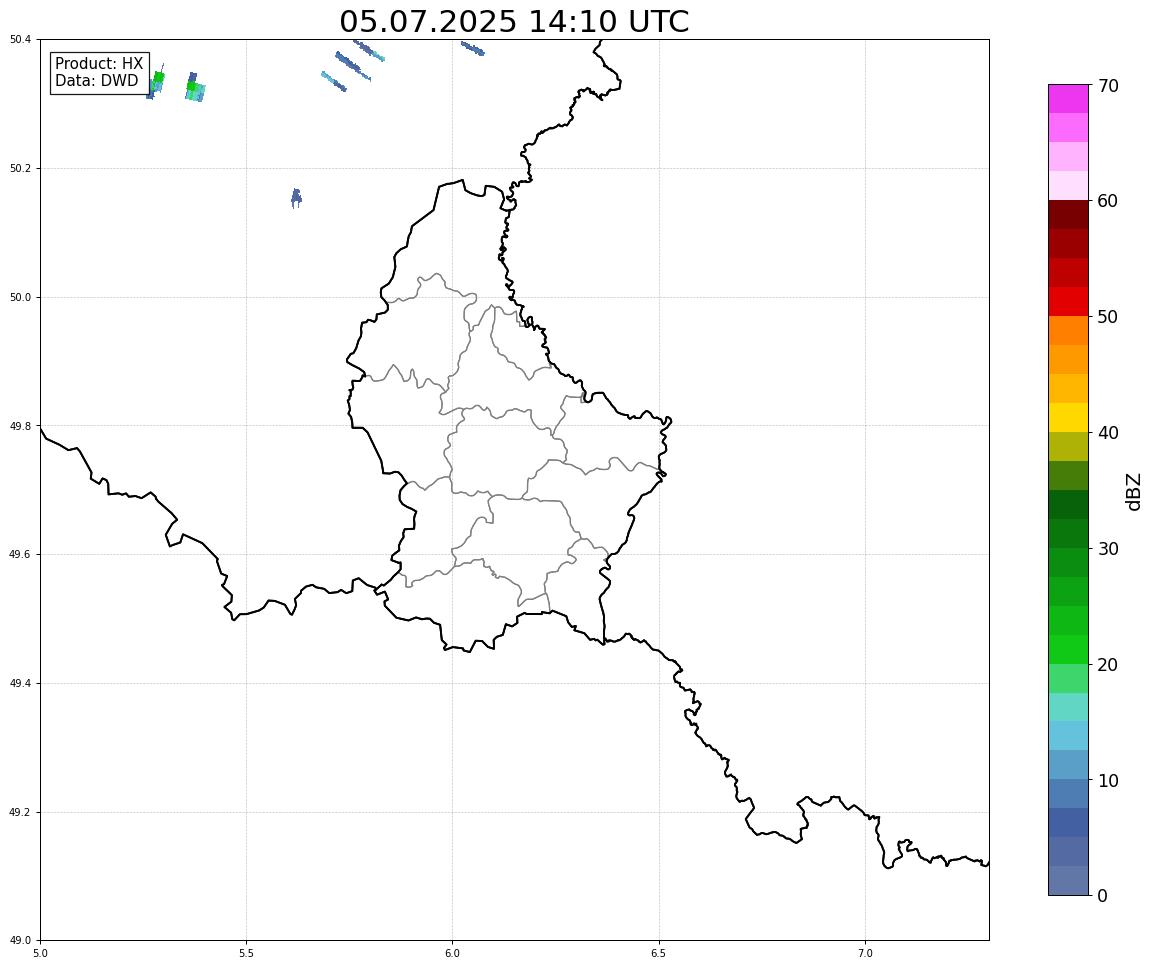
Task: Click the 7.0 longitude axis tick label
Action: (865, 953)
